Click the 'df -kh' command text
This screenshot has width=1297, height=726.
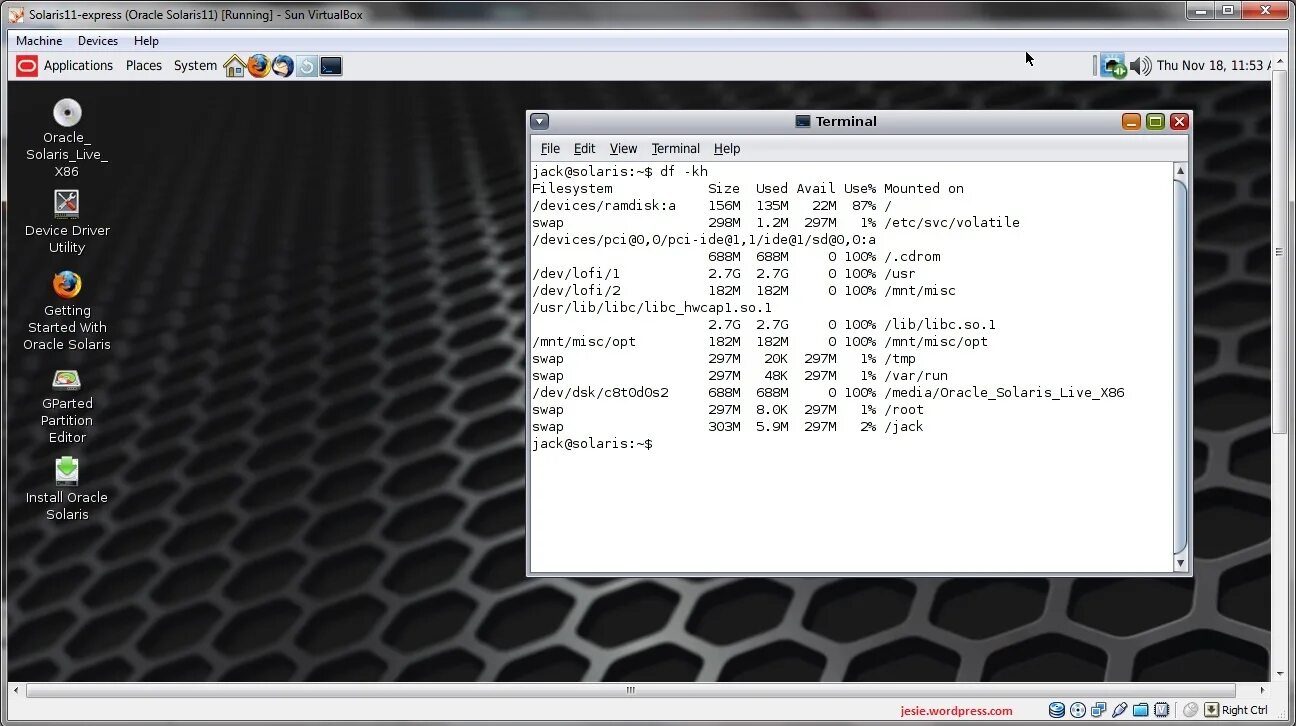[x=684, y=172]
